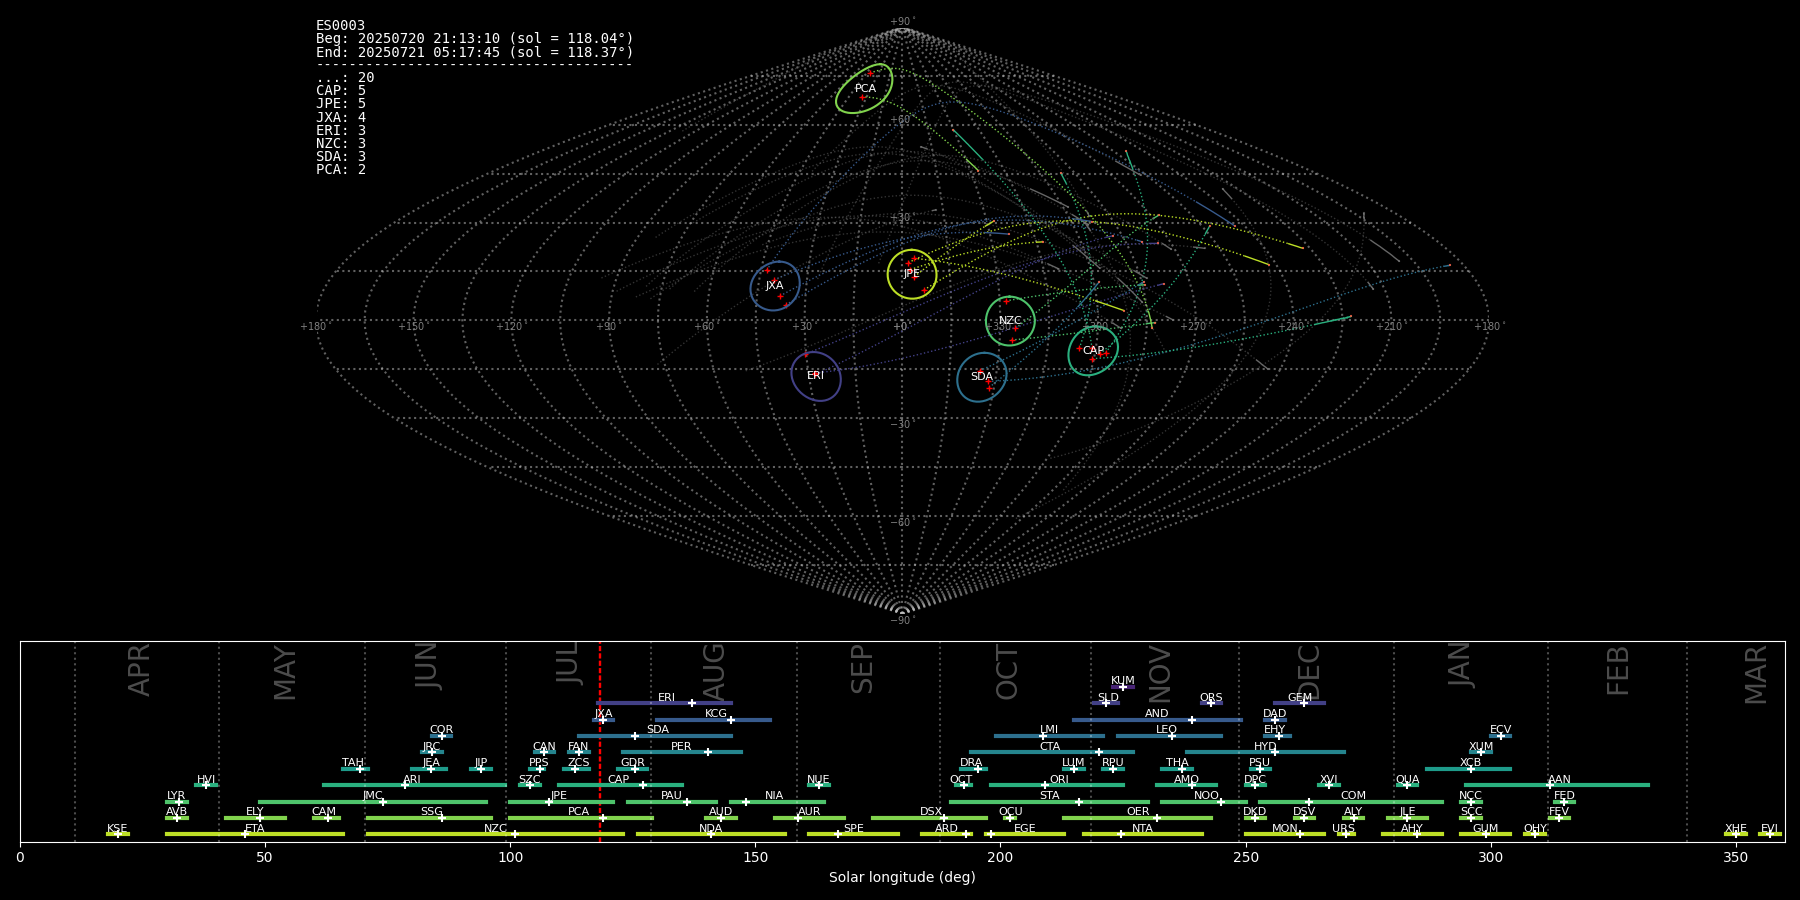Click the KSE shower label in timeline
The width and height of the screenshot is (1800, 900).
[x=117, y=829]
